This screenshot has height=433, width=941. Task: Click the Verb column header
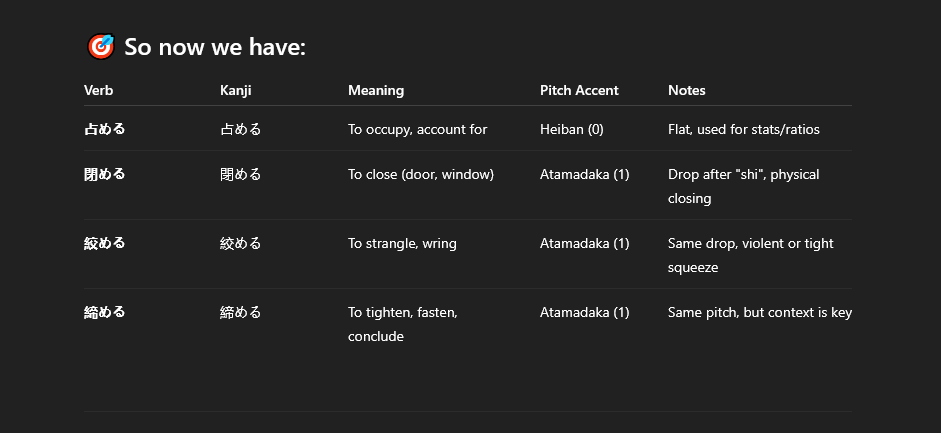click(98, 91)
